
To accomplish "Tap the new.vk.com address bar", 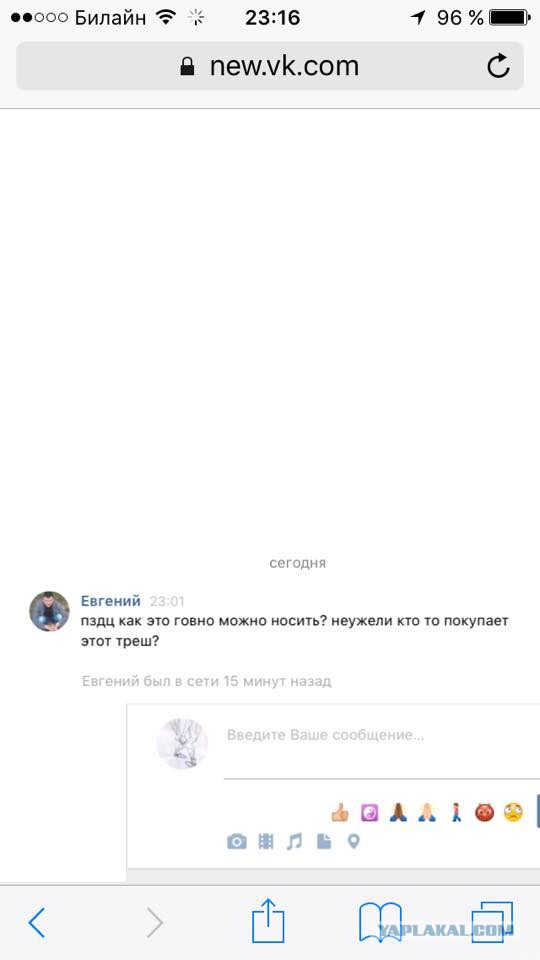I will click(269, 66).
